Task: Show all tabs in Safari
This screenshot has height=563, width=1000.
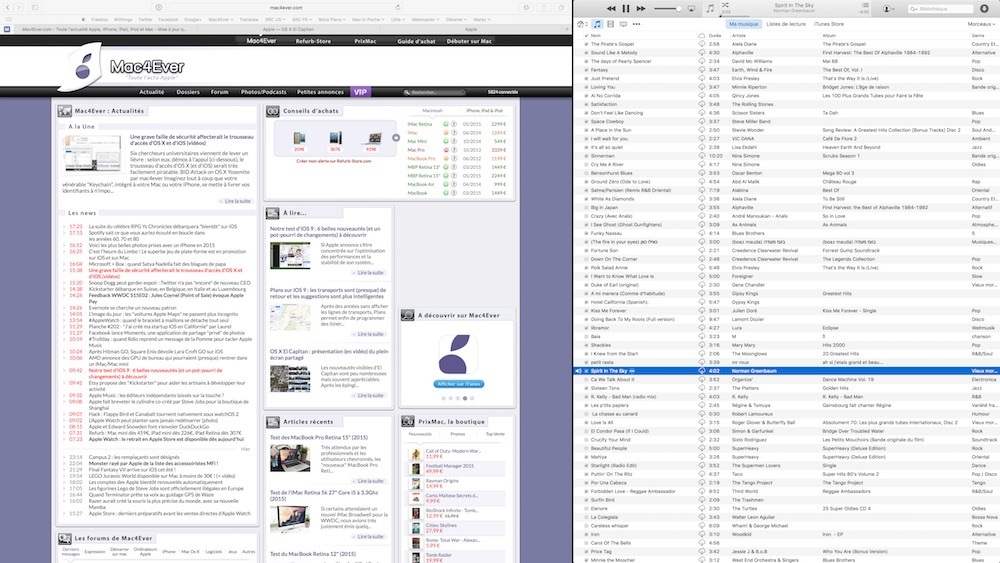Action: point(561,8)
